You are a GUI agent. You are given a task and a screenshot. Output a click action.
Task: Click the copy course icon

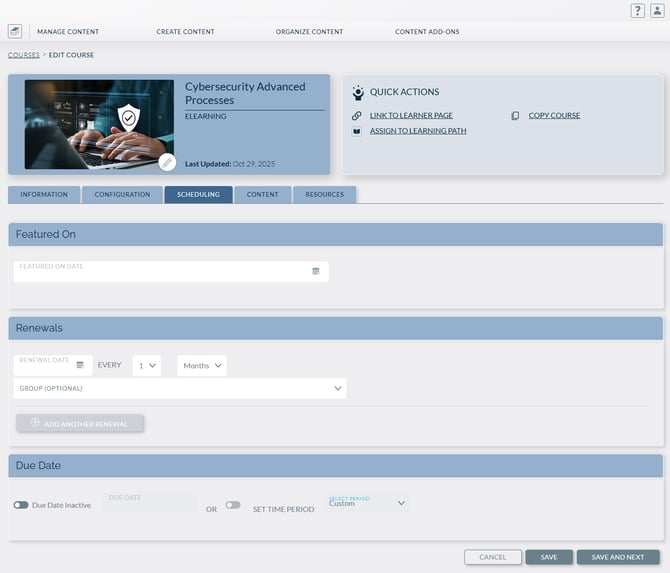(x=515, y=116)
